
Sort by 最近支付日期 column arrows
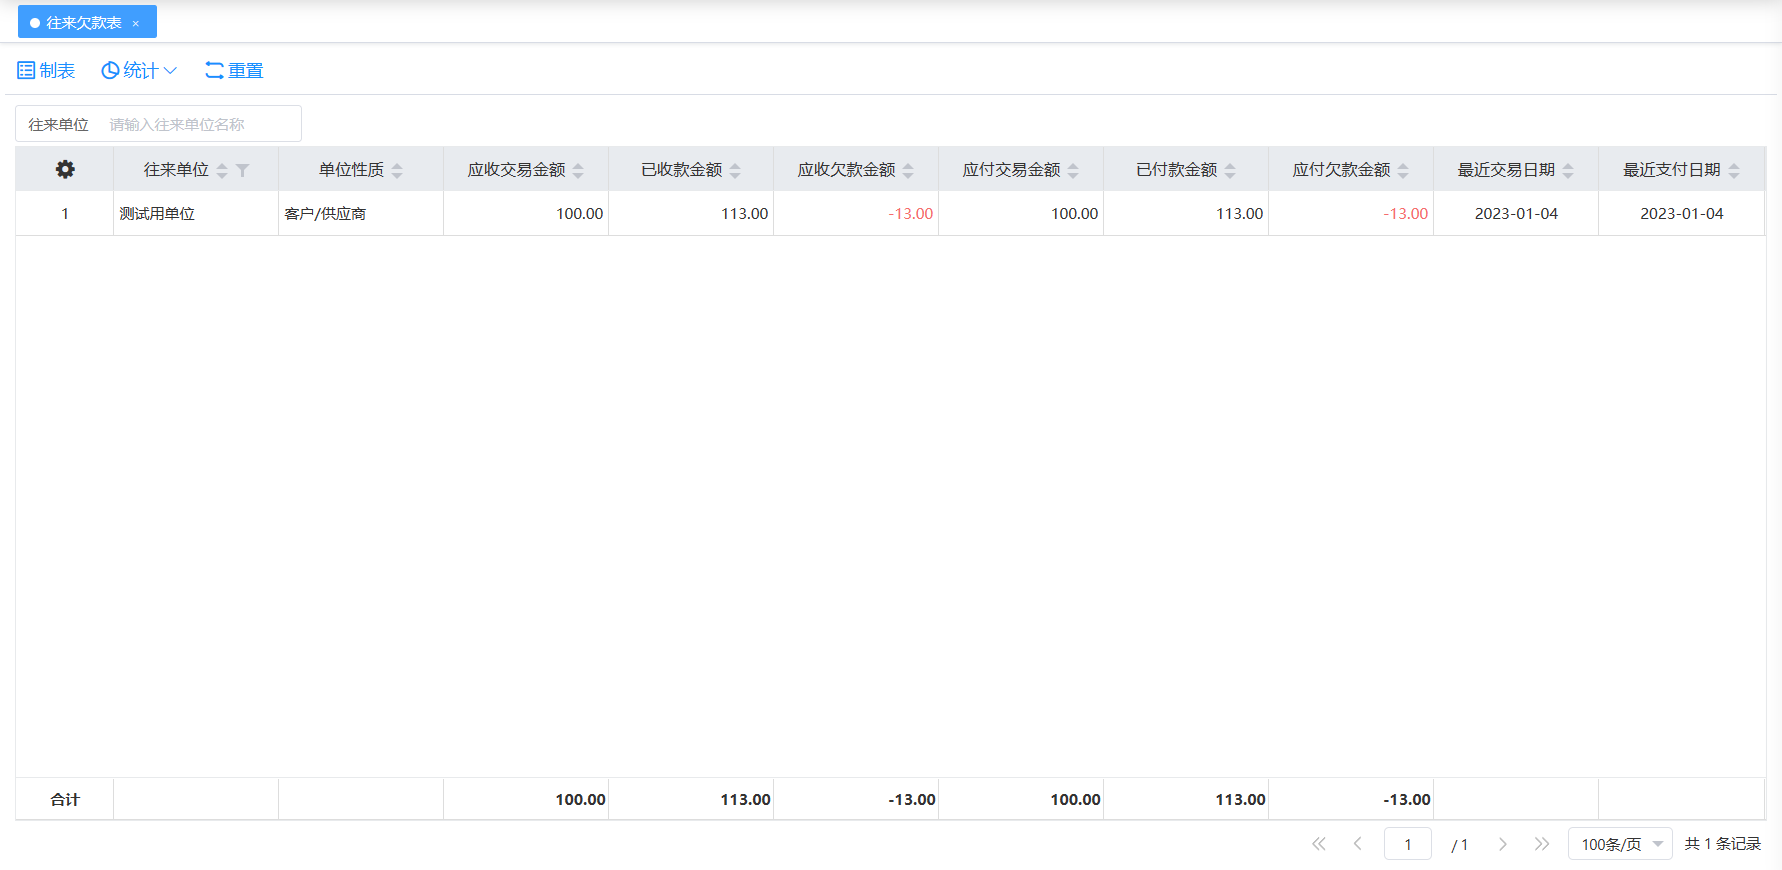[x=1734, y=171]
